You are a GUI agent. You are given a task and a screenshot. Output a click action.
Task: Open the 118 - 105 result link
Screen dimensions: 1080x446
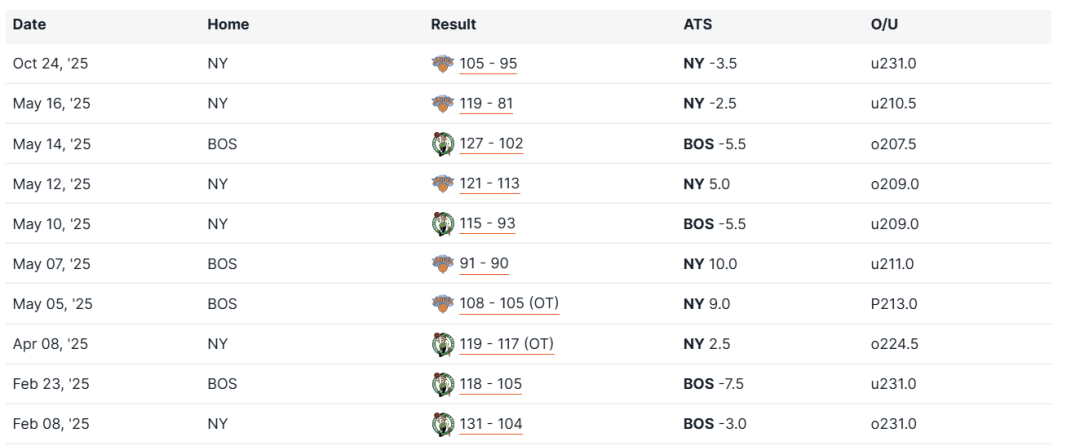490,384
